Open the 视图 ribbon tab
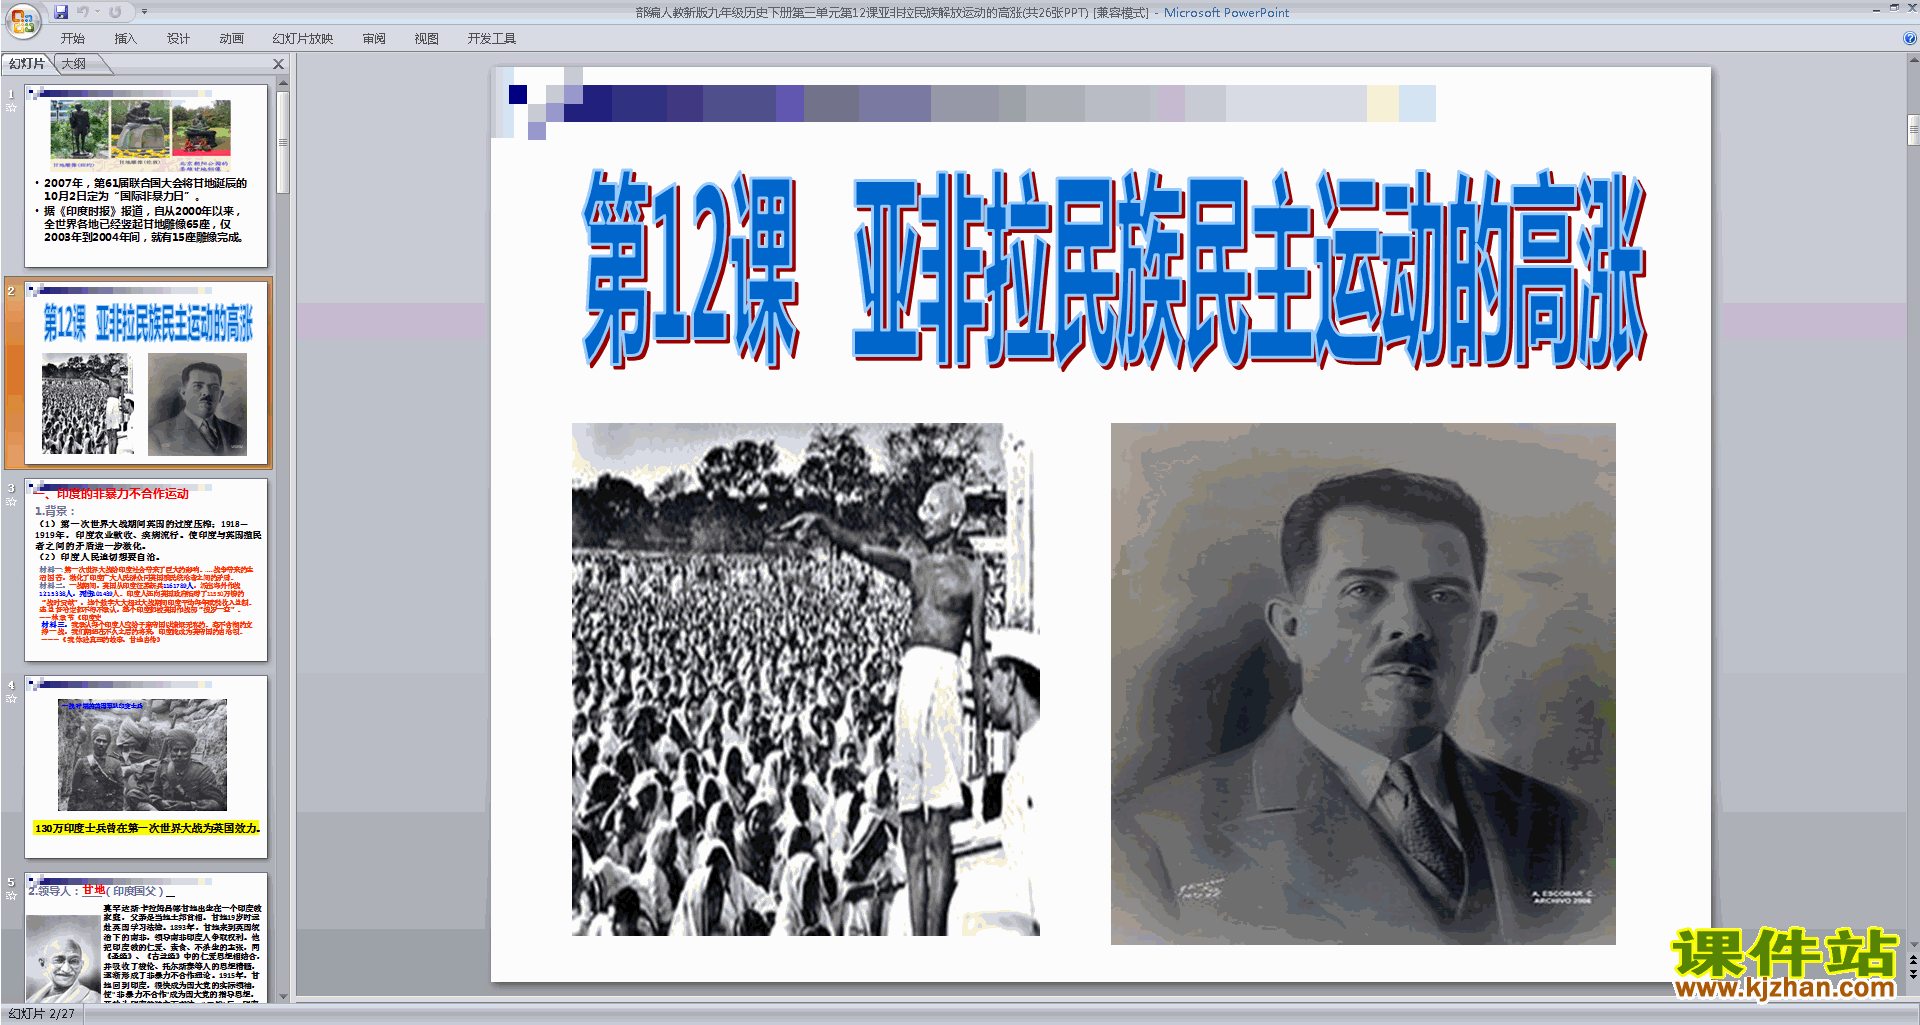 coord(427,39)
